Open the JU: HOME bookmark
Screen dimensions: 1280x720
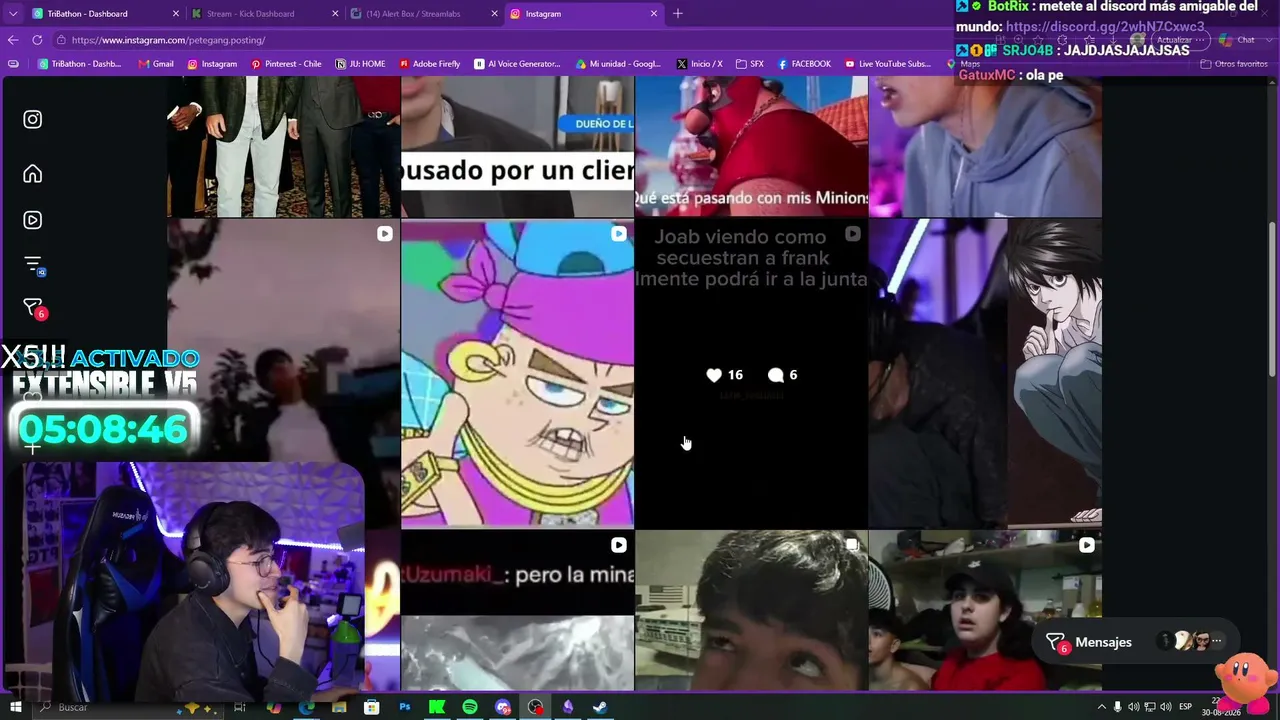(360, 64)
